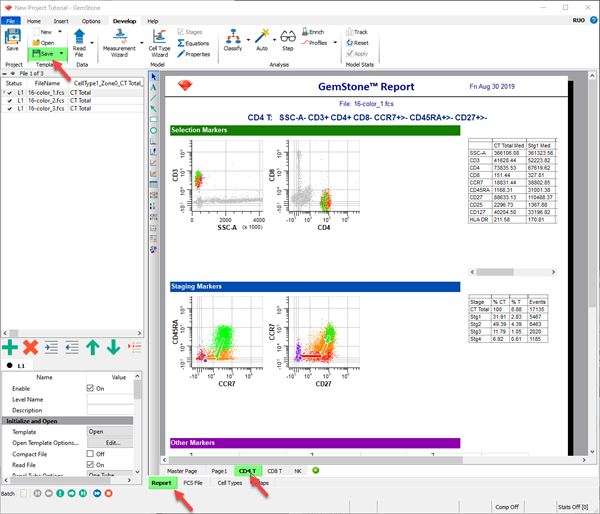Click Edit for Open Template Options
This screenshot has width=600, height=514.
[112, 442]
